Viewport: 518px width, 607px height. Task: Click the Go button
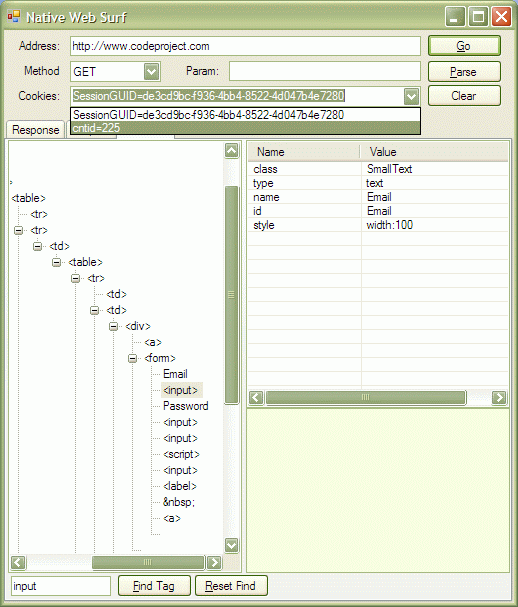click(x=464, y=46)
